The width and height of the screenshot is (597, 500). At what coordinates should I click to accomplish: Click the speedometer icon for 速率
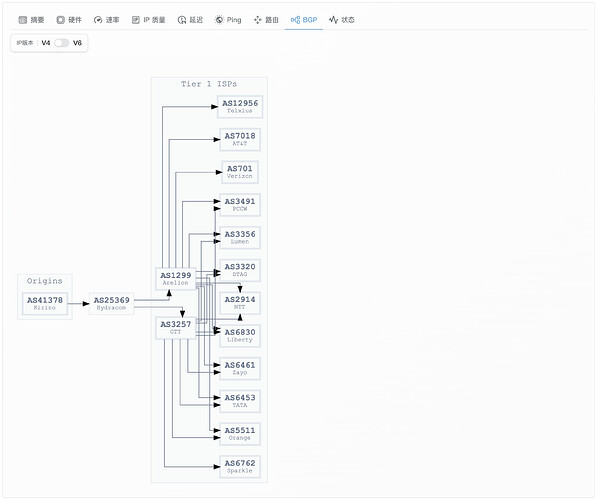click(98, 20)
